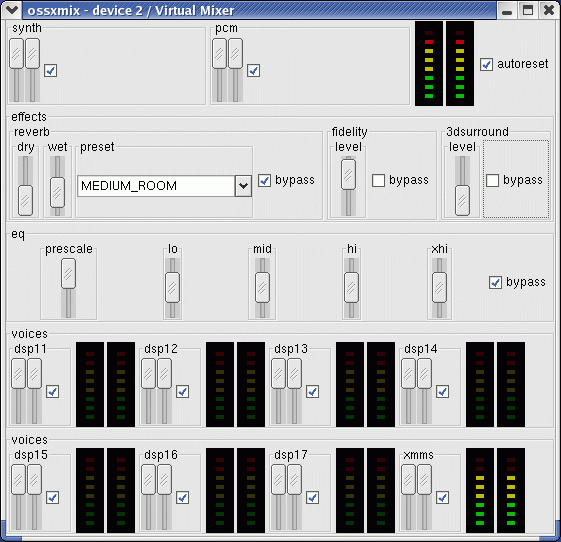
Task: Minimize the ossxmix window
Action: click(507, 10)
